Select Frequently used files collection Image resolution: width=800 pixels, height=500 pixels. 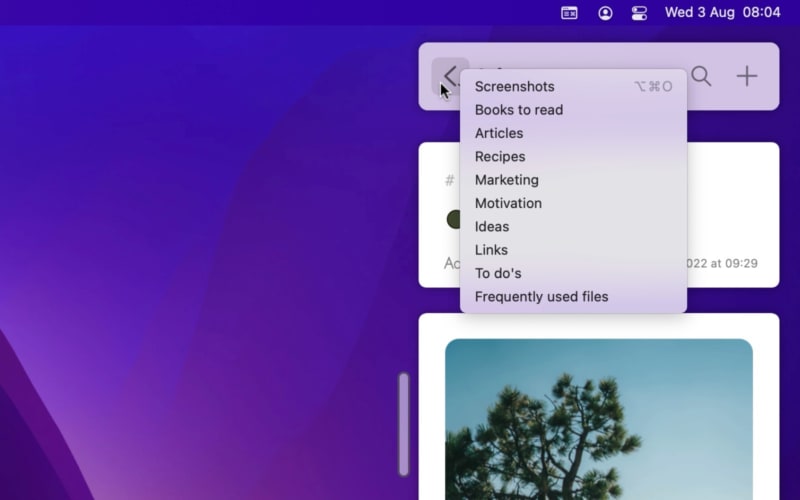[573, 296]
